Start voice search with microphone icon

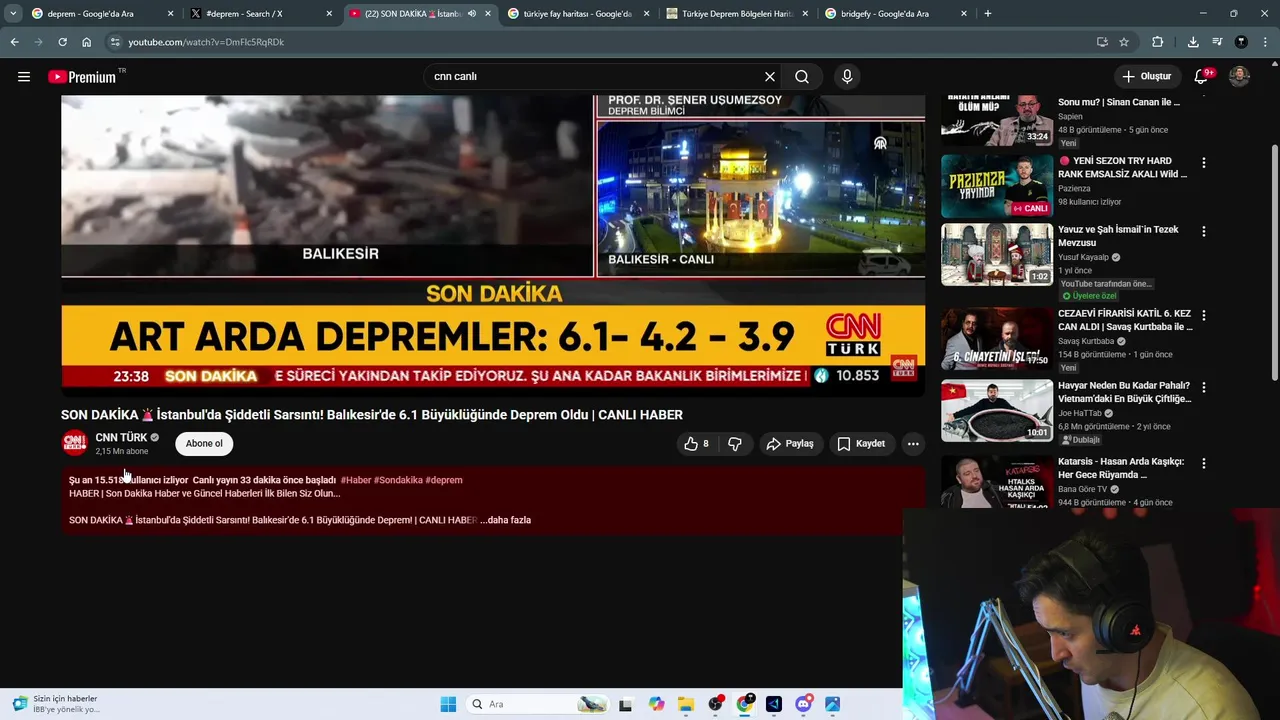pyautogui.click(x=847, y=76)
